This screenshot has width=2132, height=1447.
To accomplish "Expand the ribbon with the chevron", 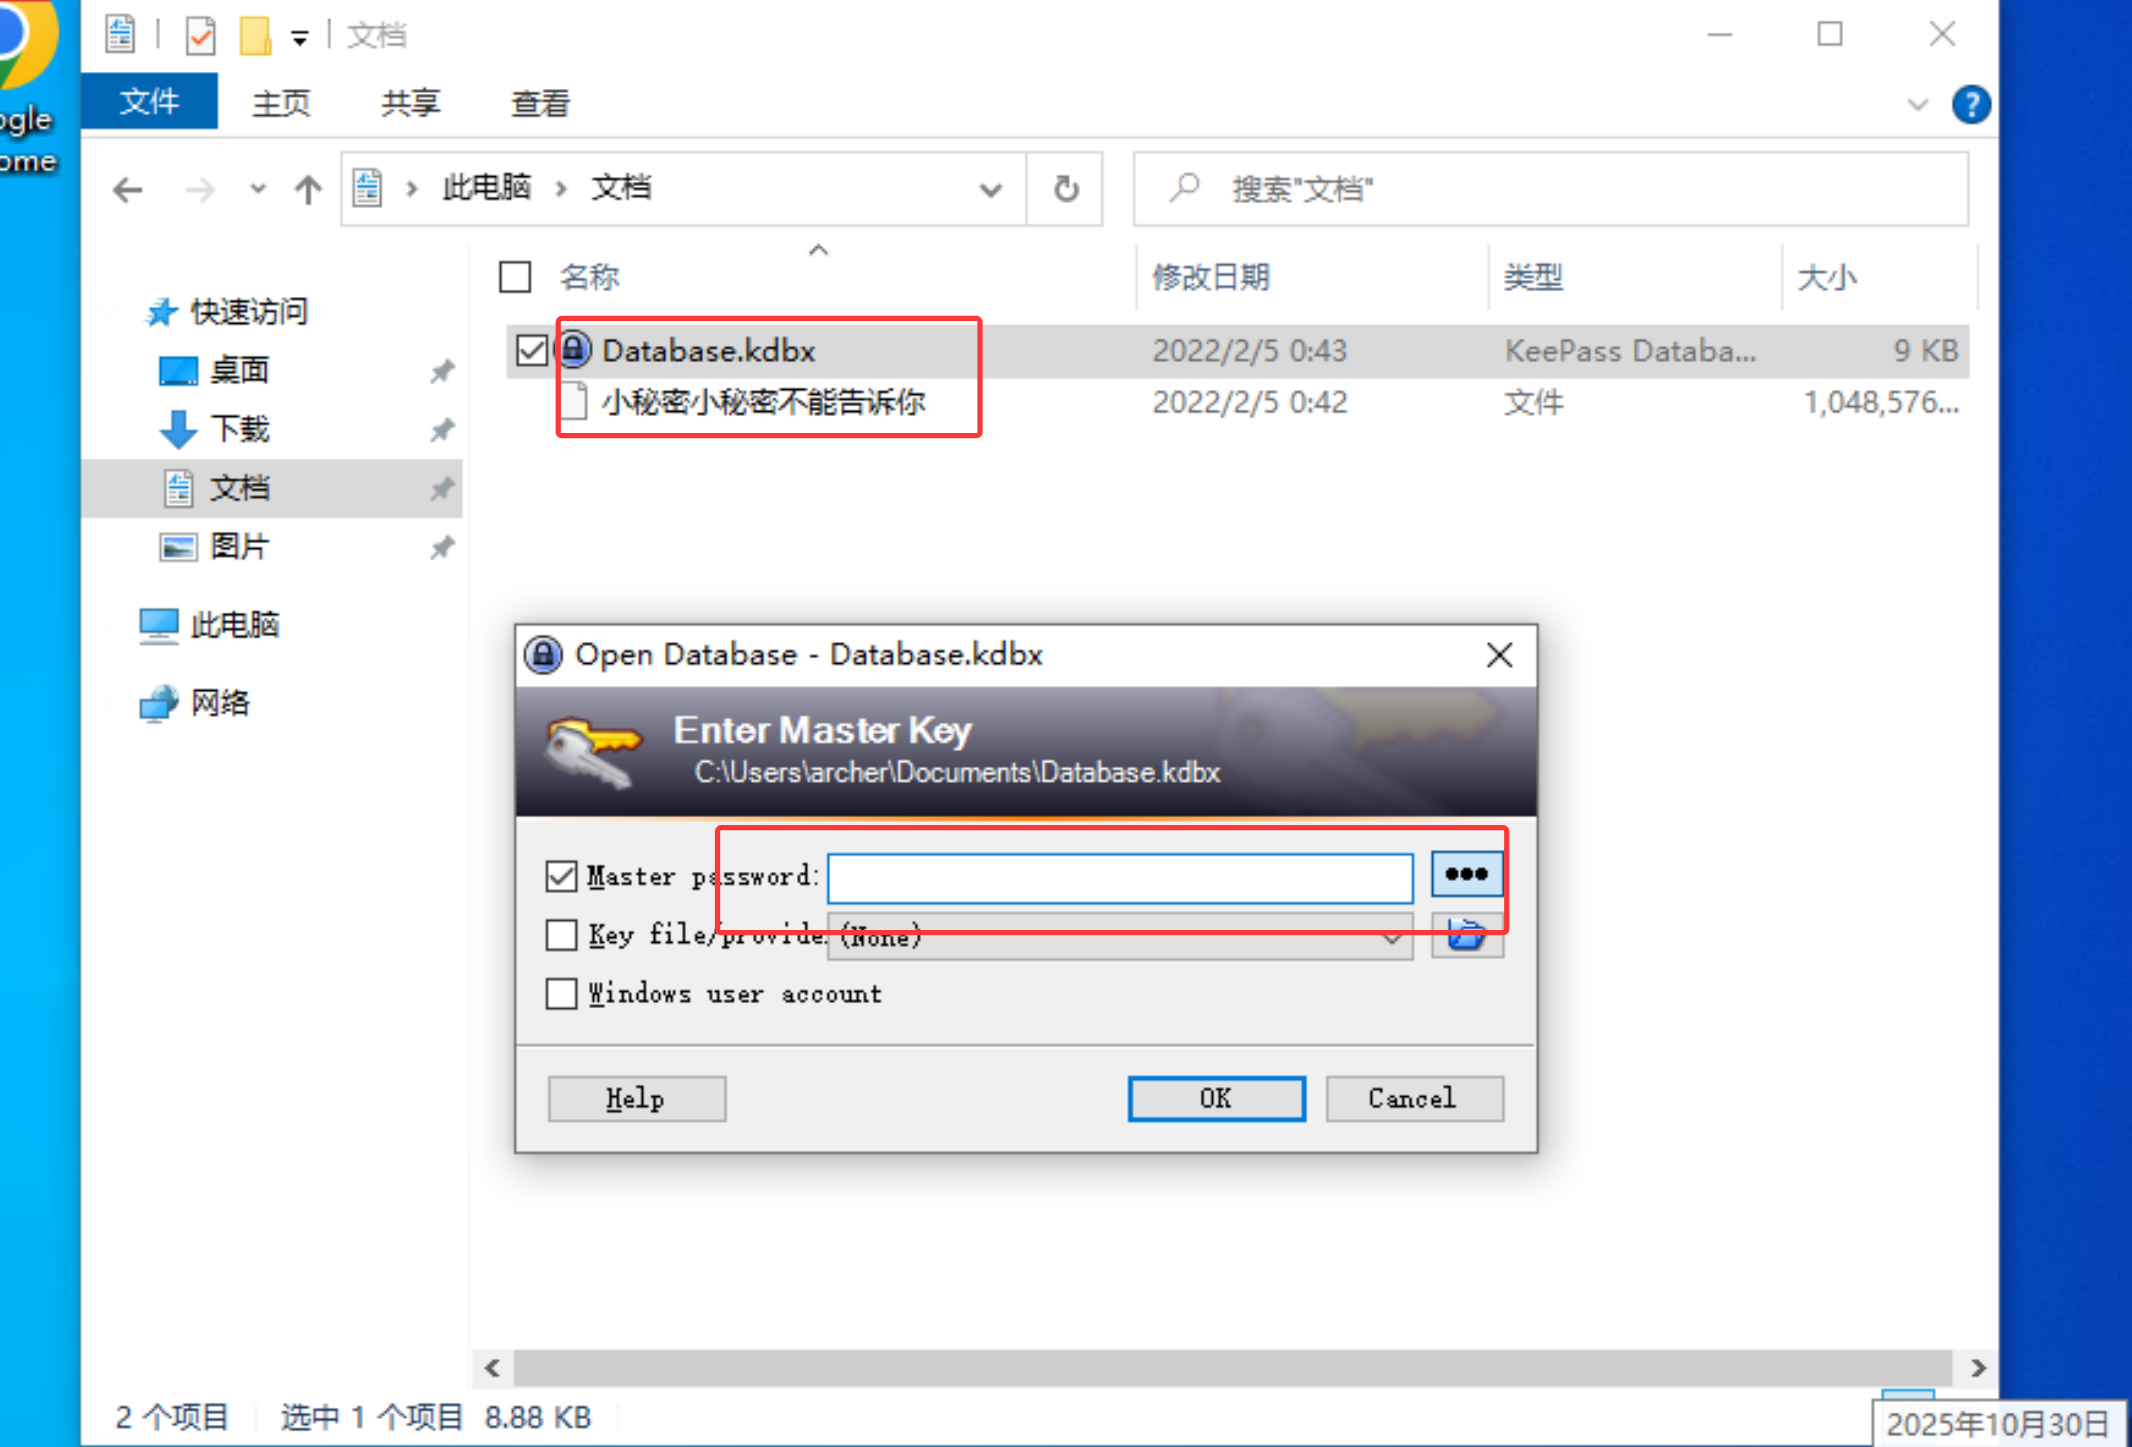I will (1917, 104).
